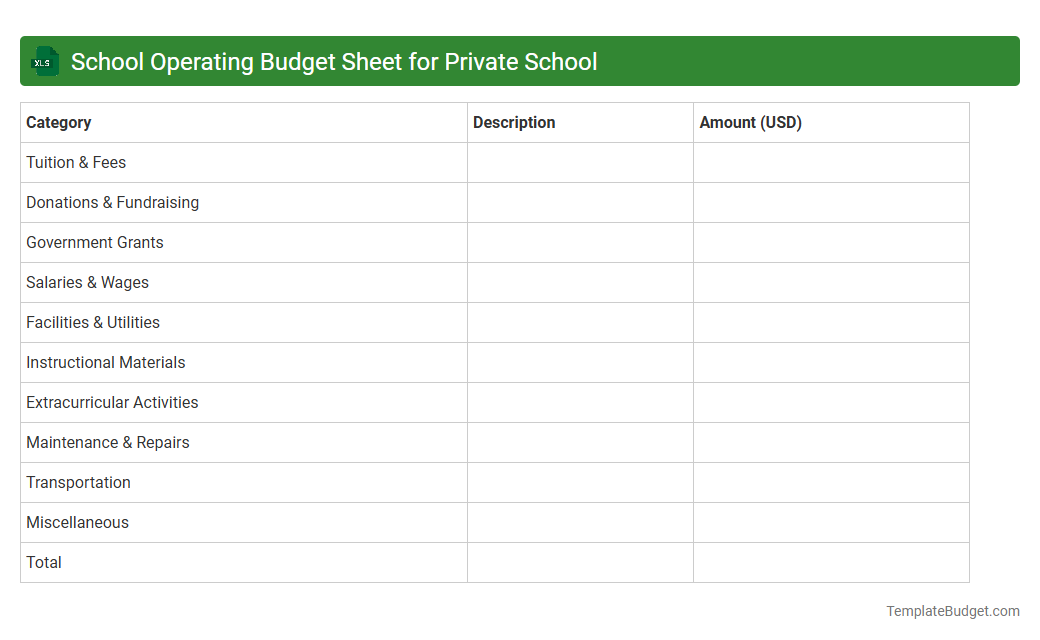
Task: Select the Donations & Fundraising category
Action: click(x=112, y=202)
